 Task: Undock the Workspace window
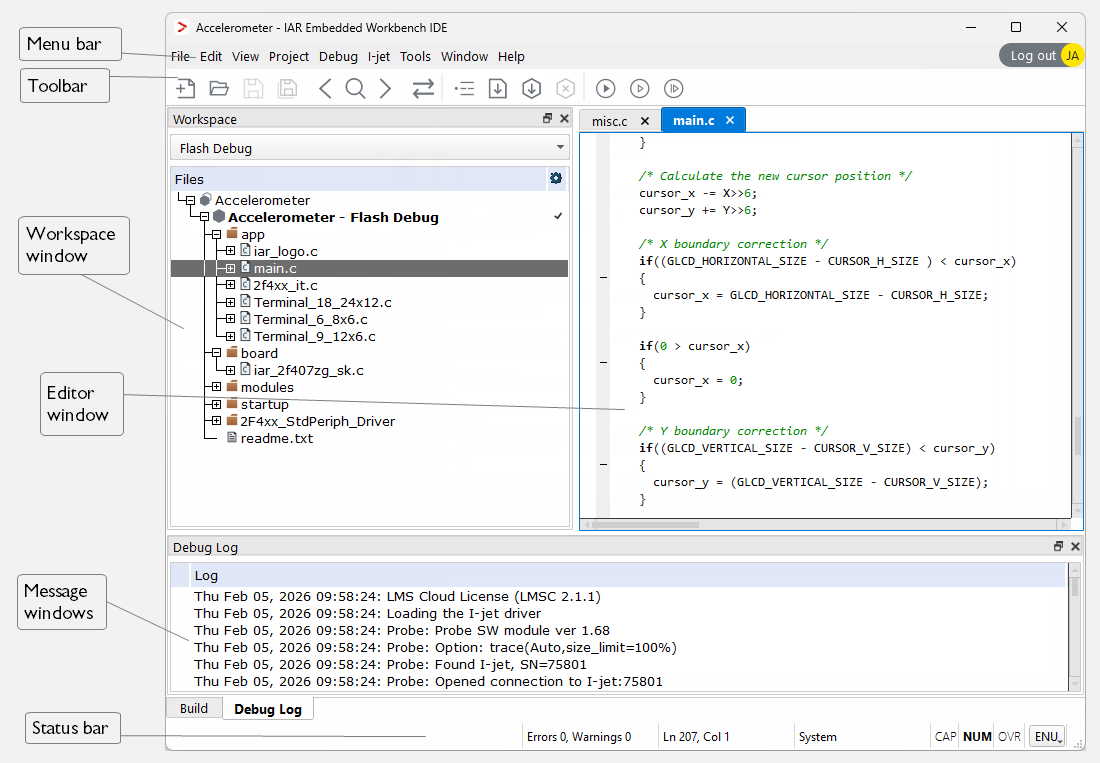548,119
